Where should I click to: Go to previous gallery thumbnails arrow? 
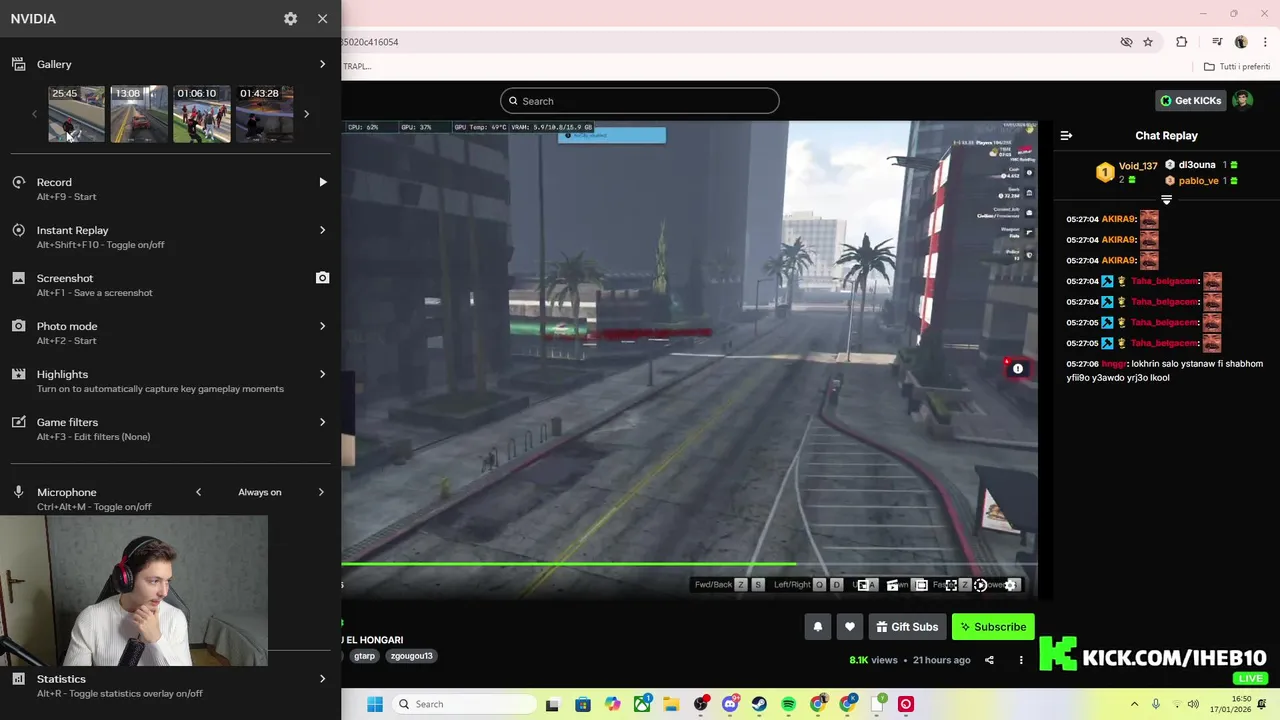click(x=34, y=114)
